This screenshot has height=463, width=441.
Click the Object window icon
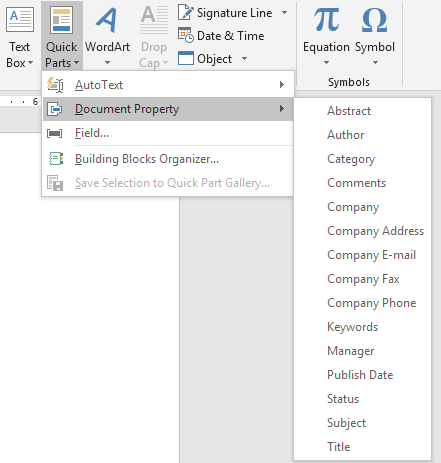coord(185,58)
